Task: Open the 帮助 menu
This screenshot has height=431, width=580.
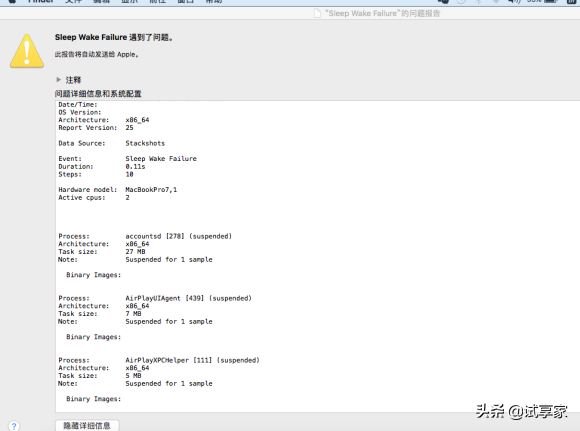Action: click(214, 1)
